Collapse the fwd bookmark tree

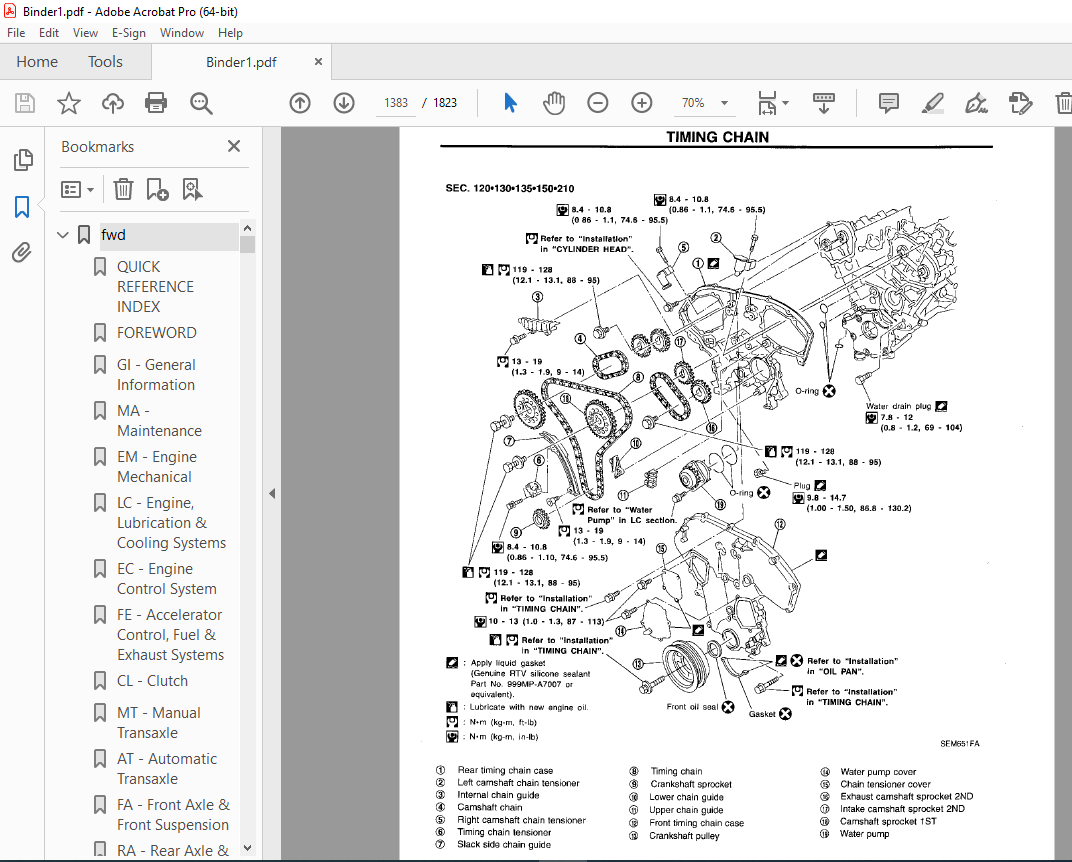tap(63, 235)
